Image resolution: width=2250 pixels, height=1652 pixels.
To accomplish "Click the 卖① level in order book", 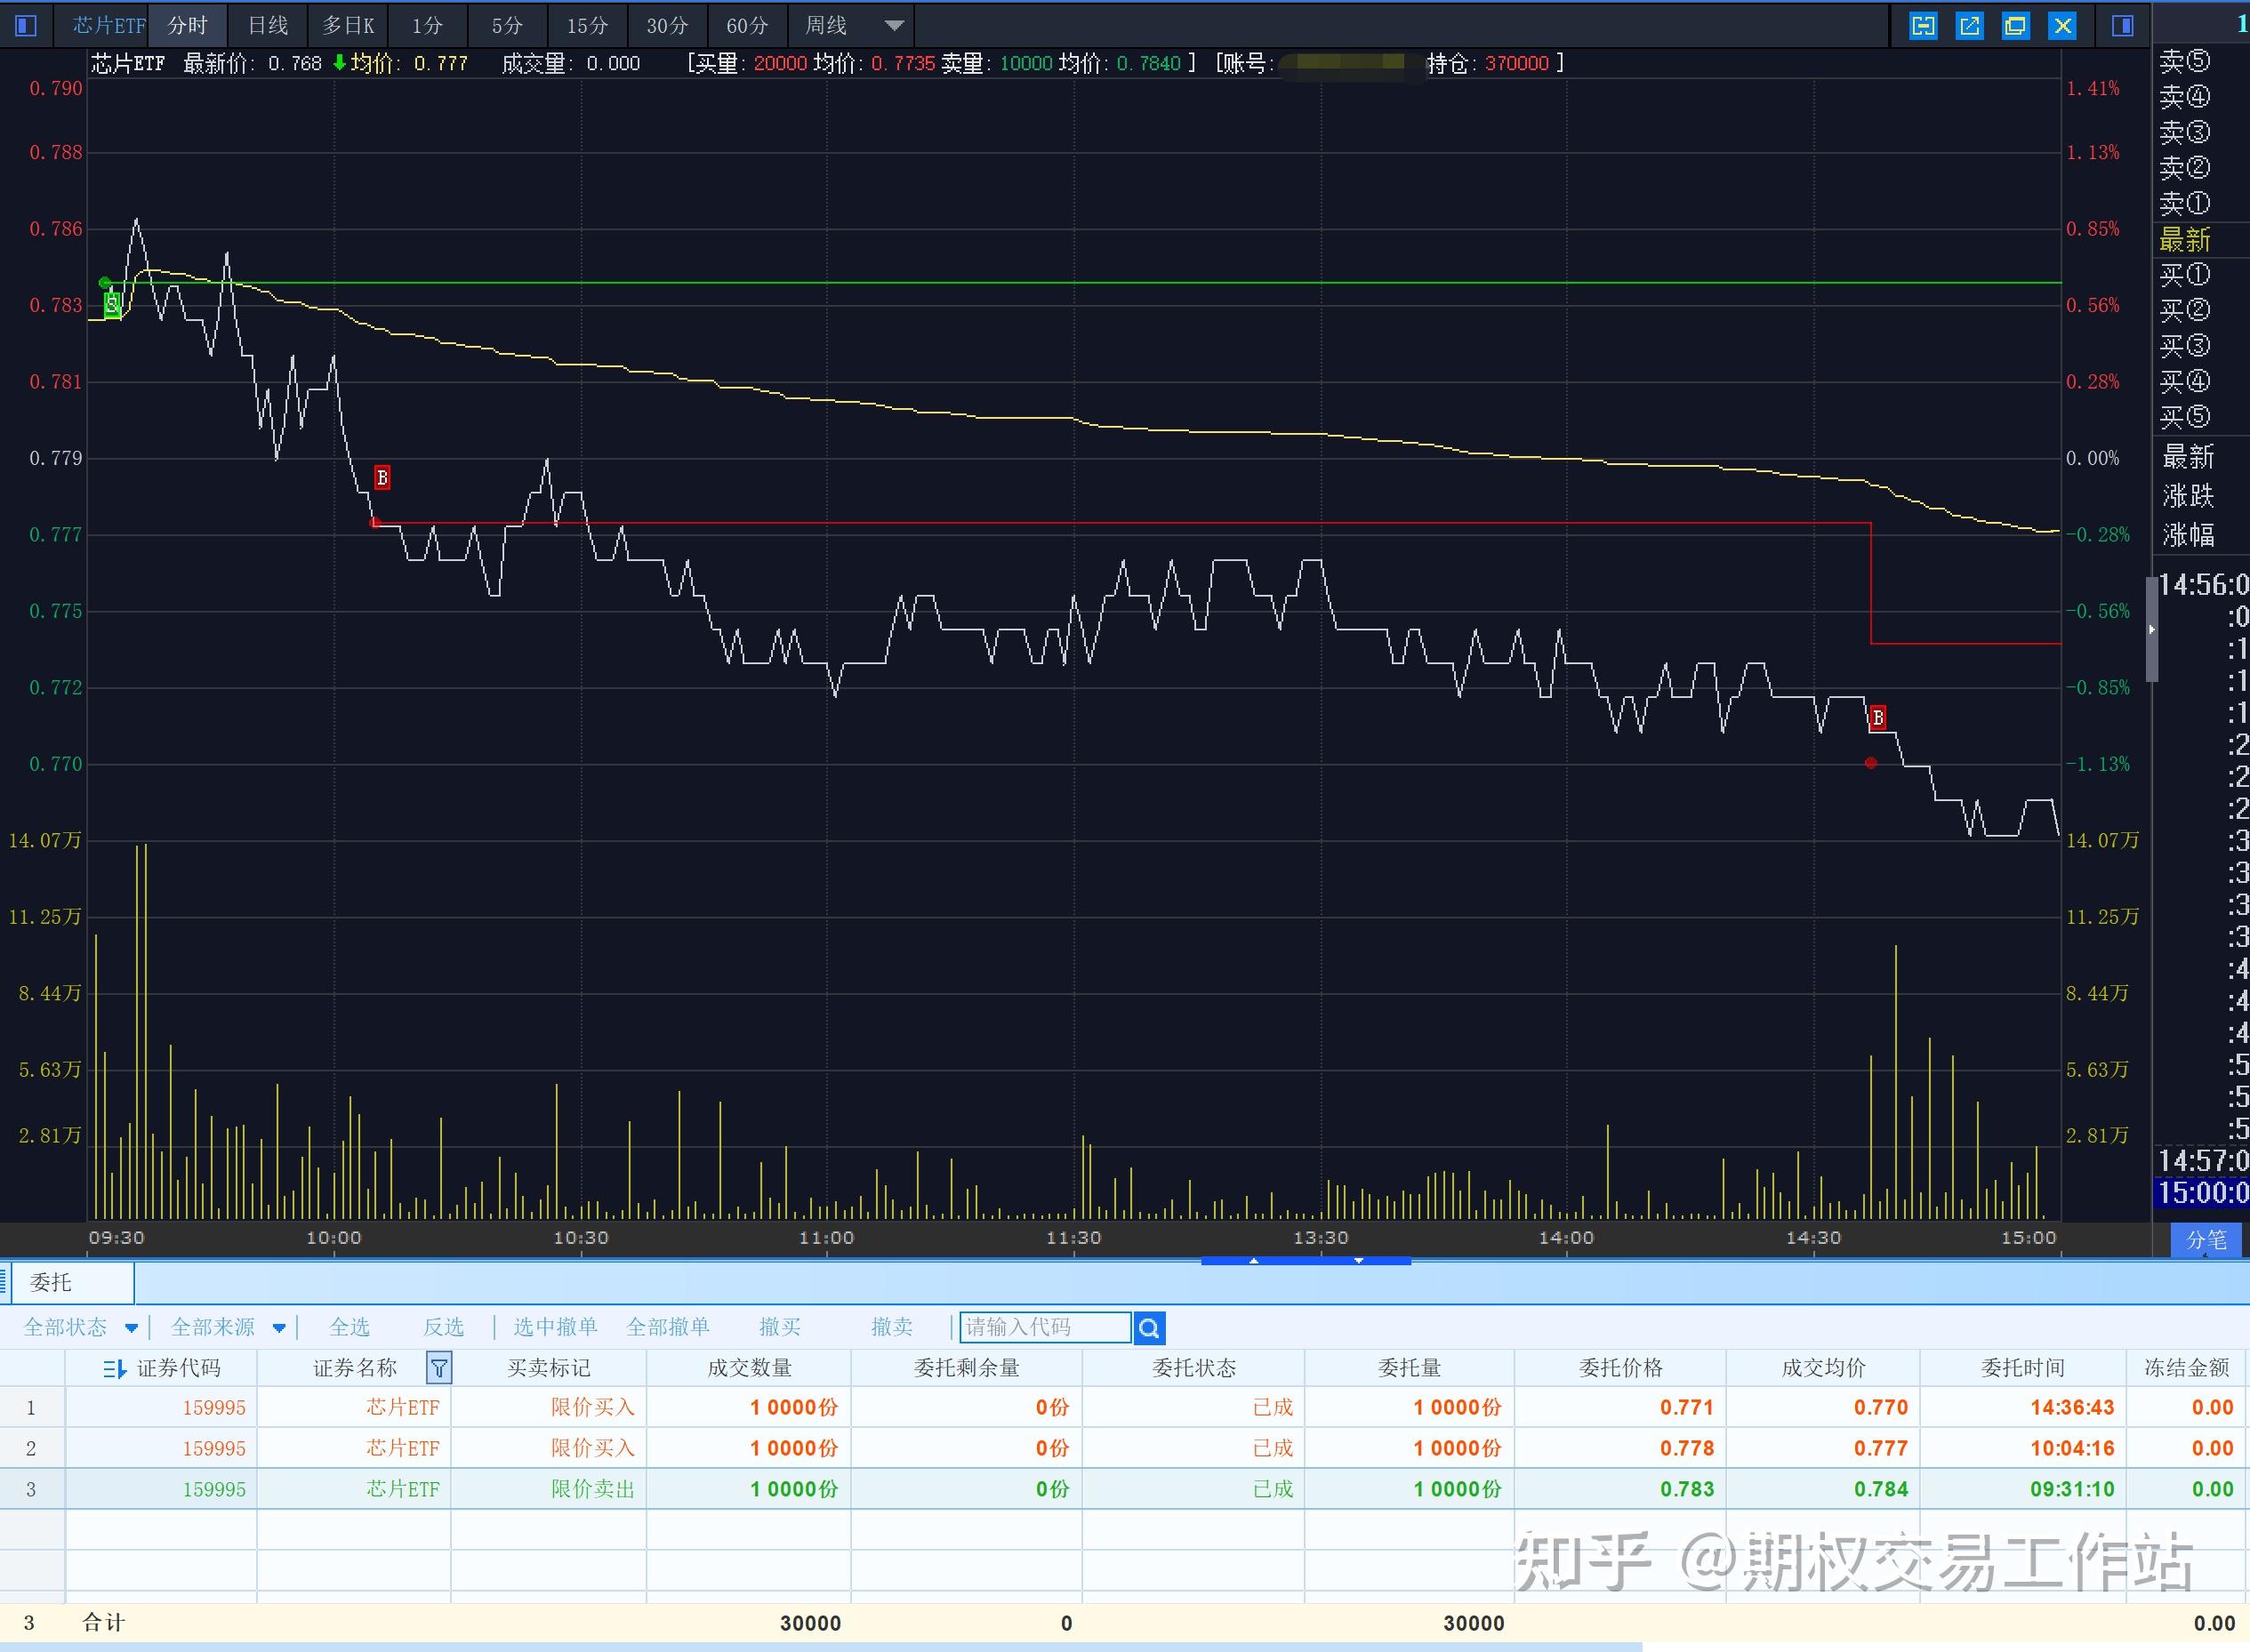I will coord(2184,204).
